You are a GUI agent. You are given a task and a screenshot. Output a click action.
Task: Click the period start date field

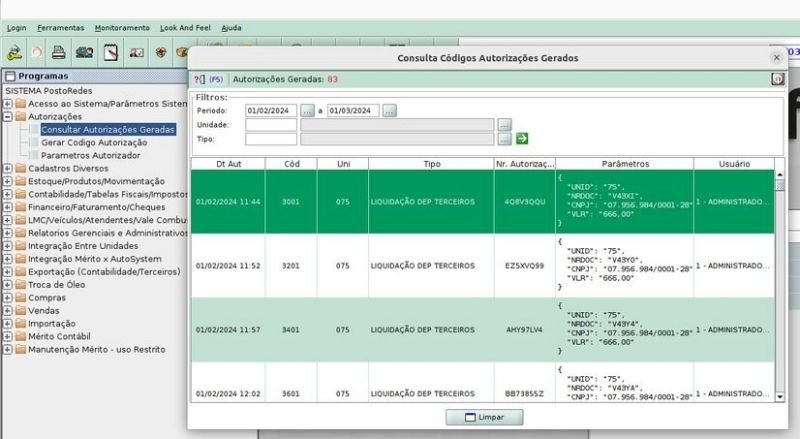click(x=271, y=110)
